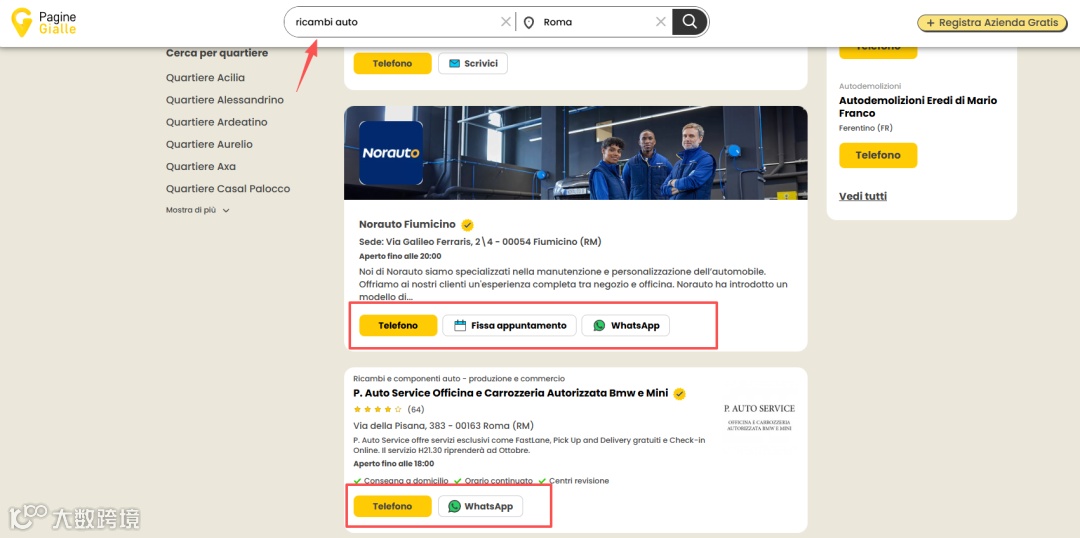Open P. Auto Service listing title
The height and width of the screenshot is (538, 1080).
coord(510,393)
